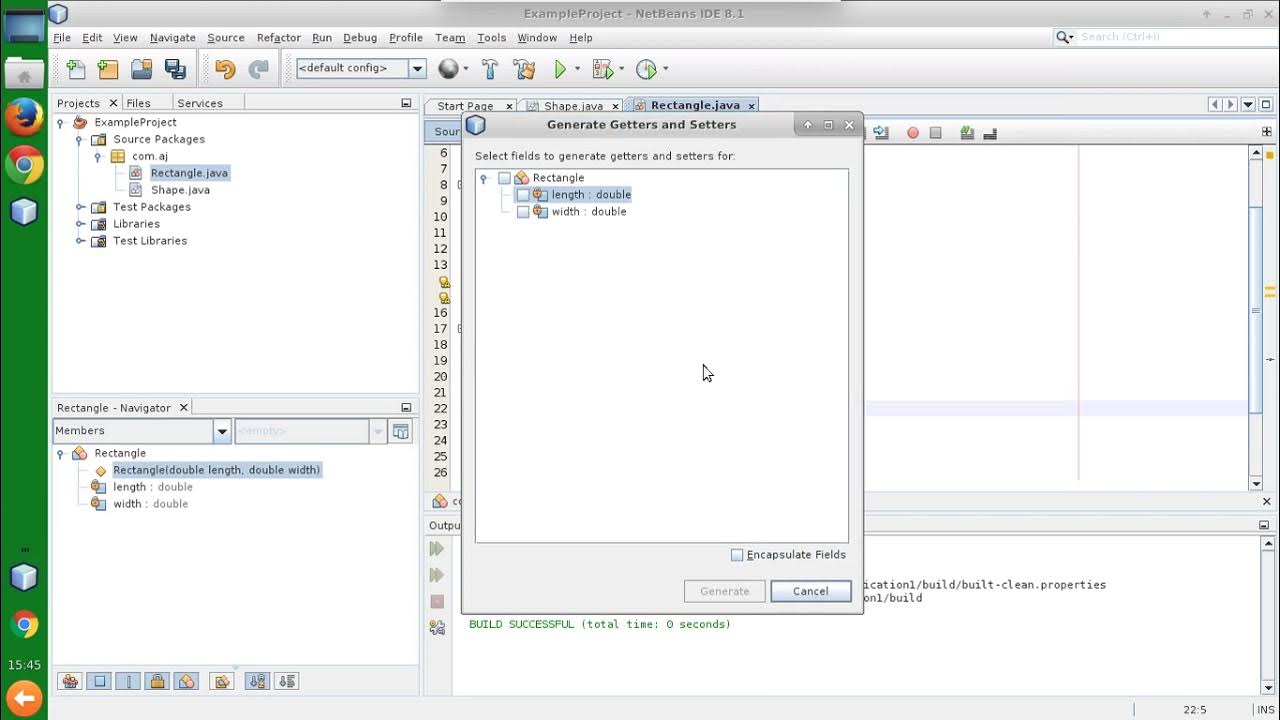Click the split-editor icon at editor toolbar end
This screenshot has height=720, width=1280.
click(1265, 133)
